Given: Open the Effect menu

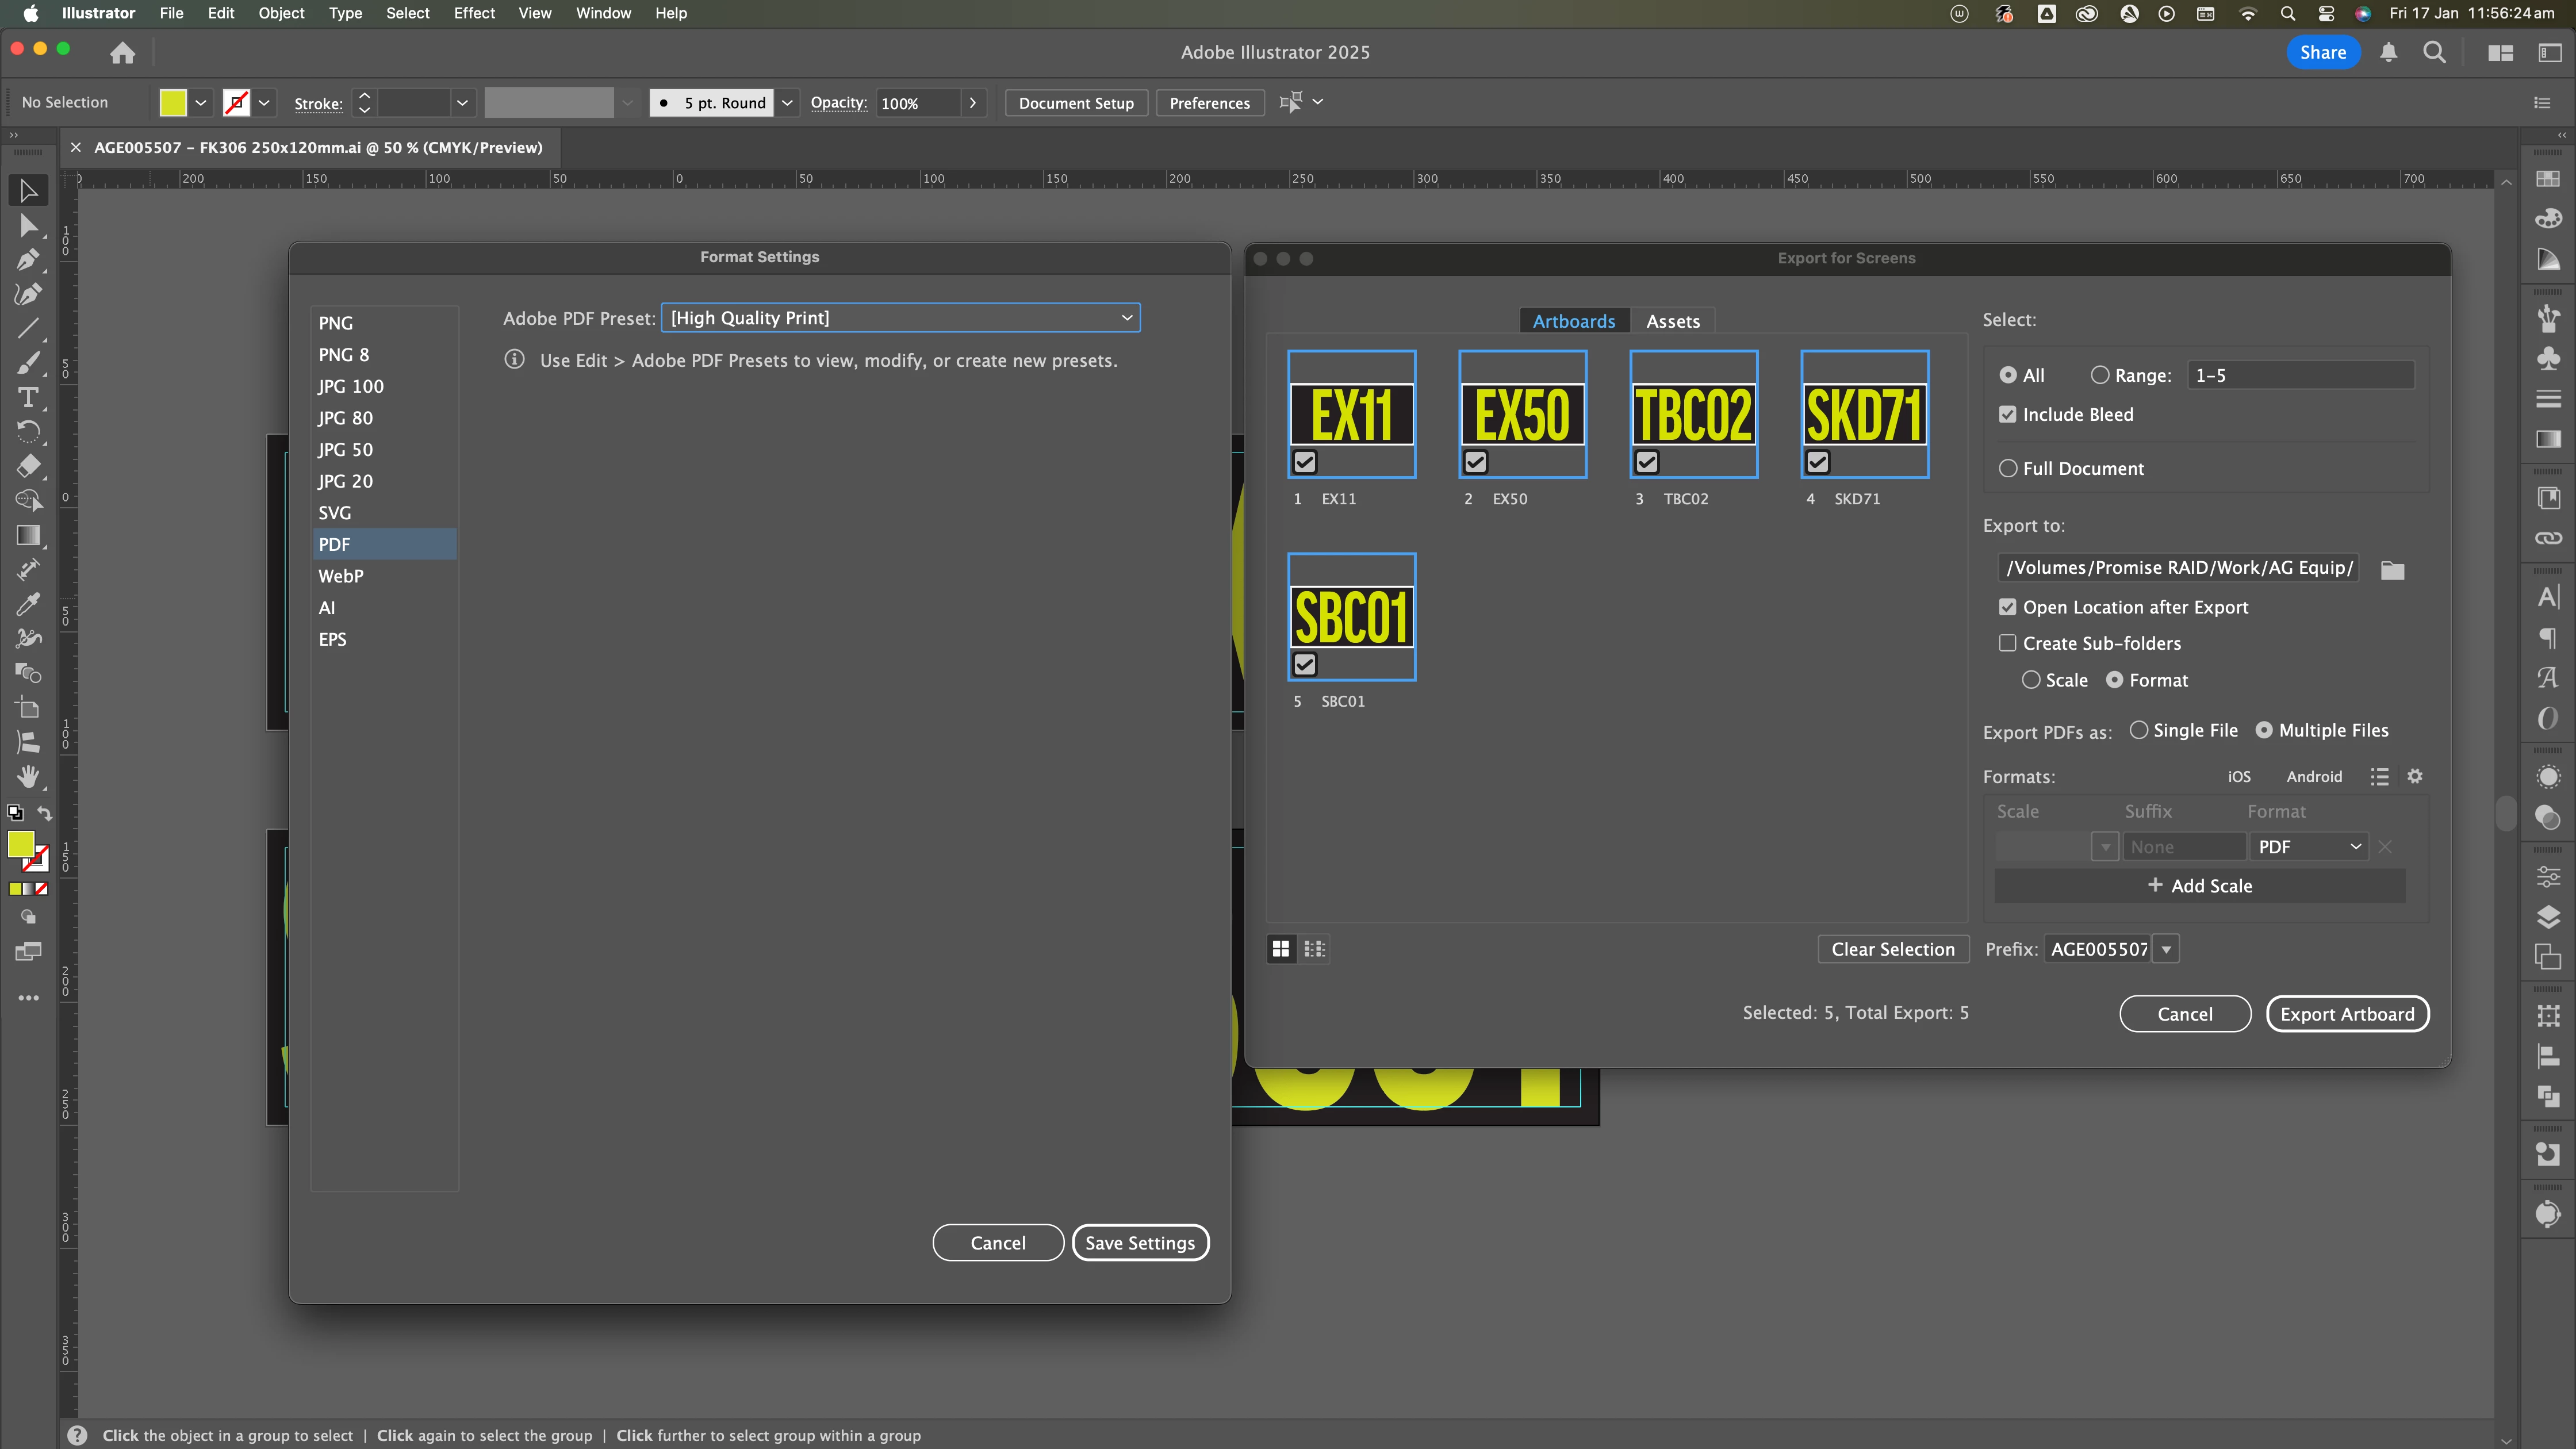Looking at the screenshot, I should (473, 13).
